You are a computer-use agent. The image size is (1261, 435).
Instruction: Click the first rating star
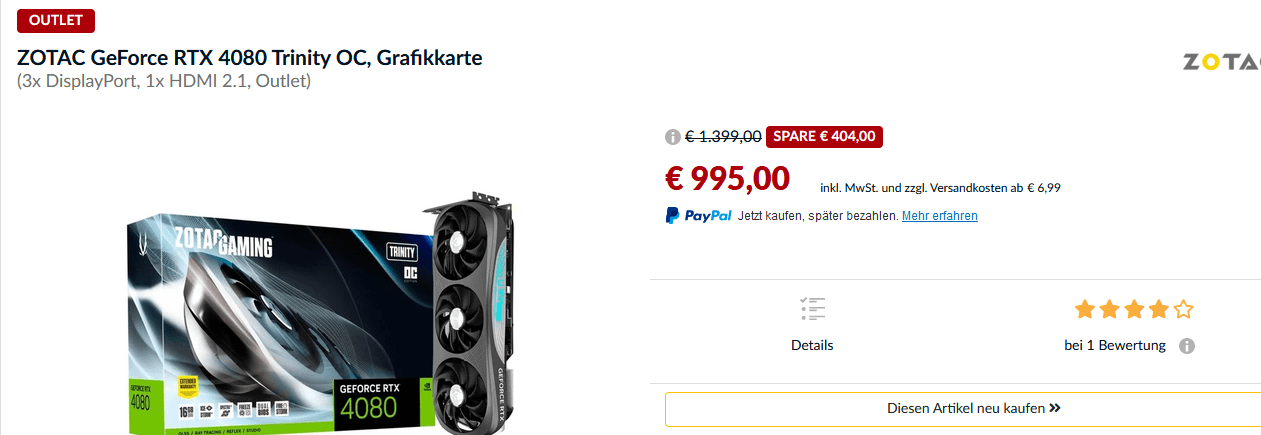1087,309
